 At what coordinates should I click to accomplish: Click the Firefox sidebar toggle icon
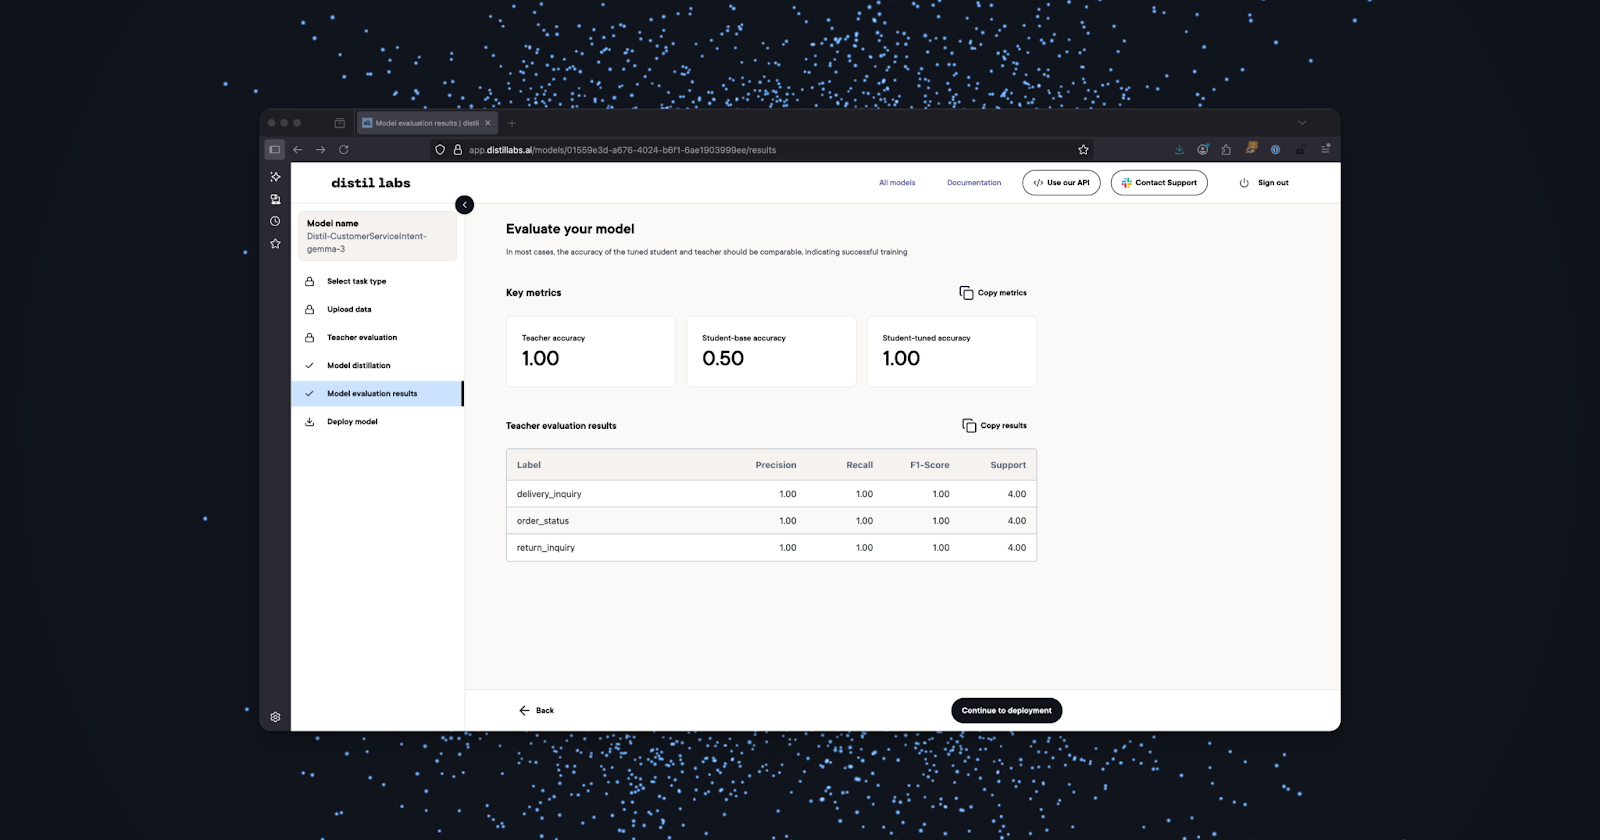275,150
